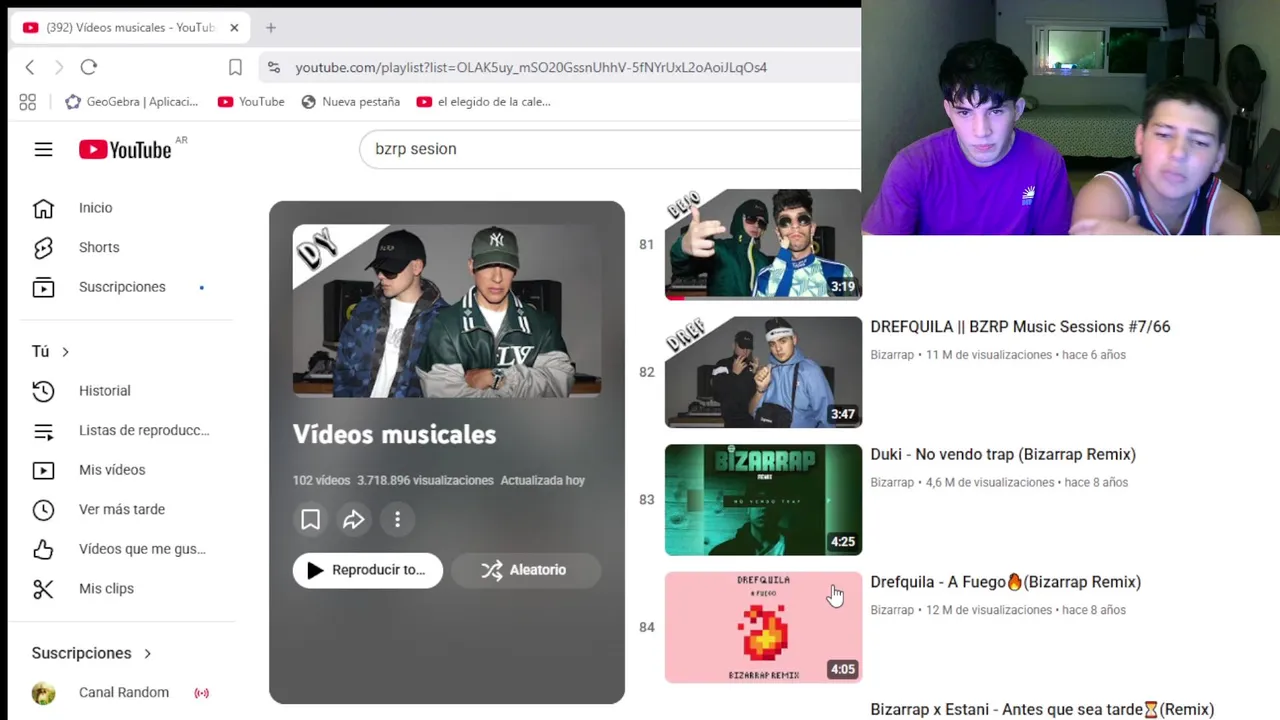Image resolution: width=1280 pixels, height=720 pixels.
Task: Share the Vídeos musicales playlist
Action: click(x=354, y=519)
